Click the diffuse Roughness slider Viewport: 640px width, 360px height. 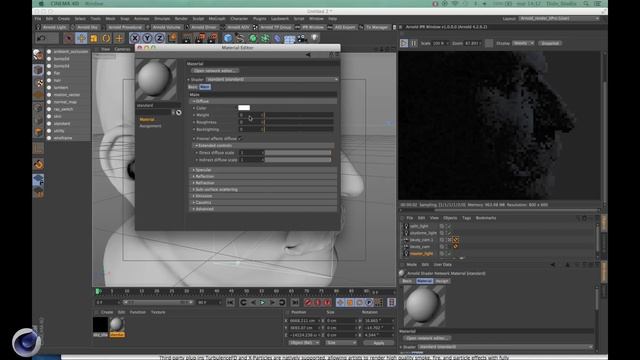coord(299,122)
